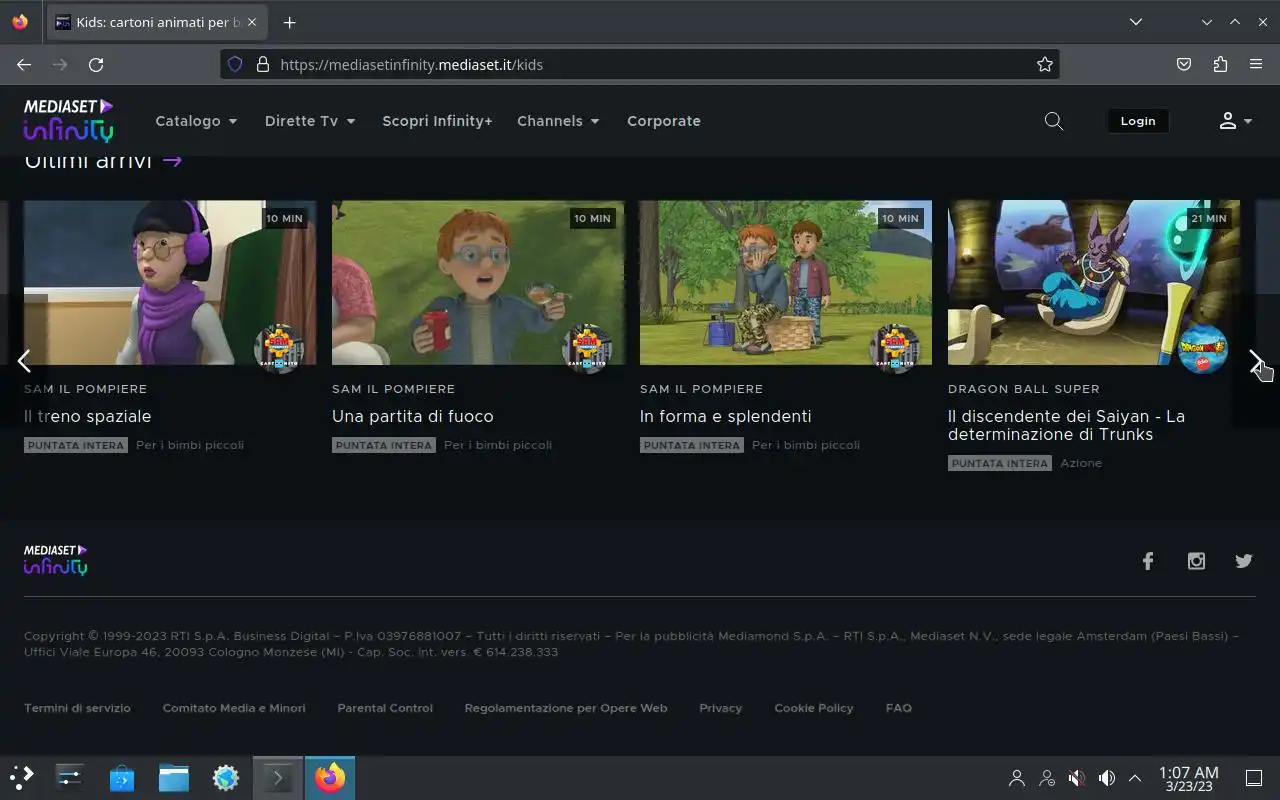Image resolution: width=1280 pixels, height=800 pixels.
Task: Expand the Channels dropdown menu
Action: click(558, 121)
